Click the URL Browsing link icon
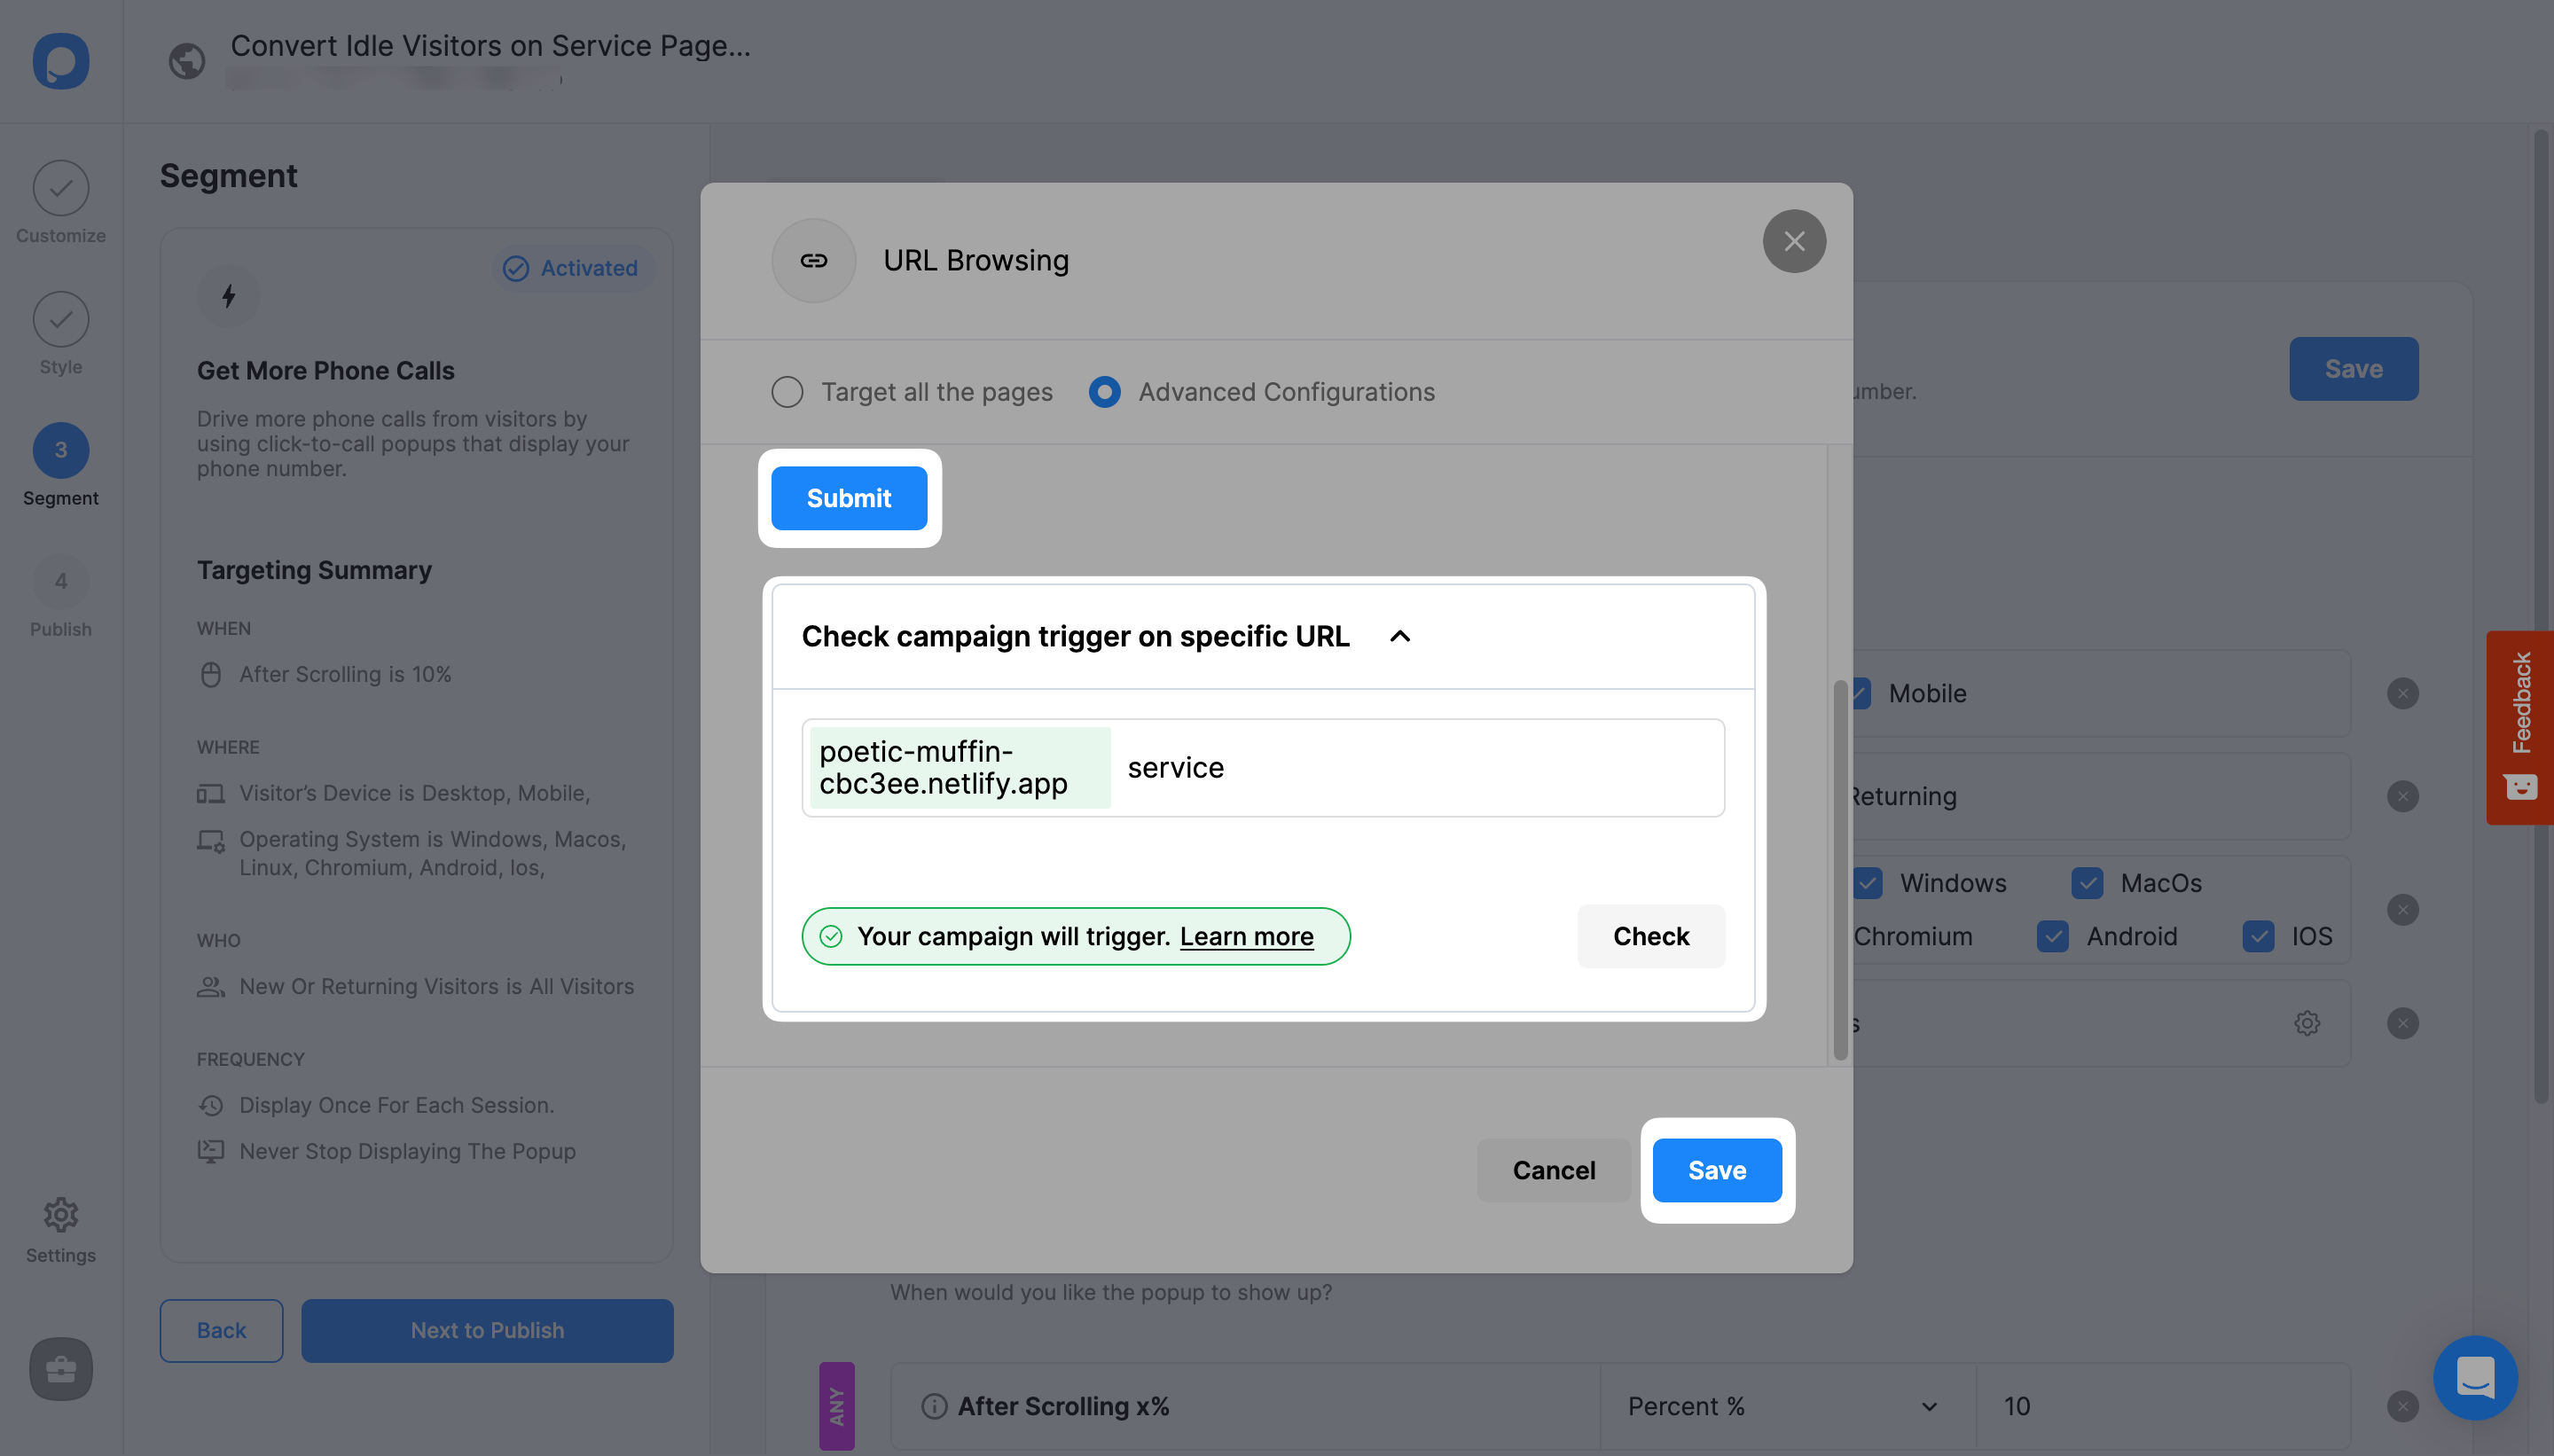The height and width of the screenshot is (1456, 2554). tap(812, 260)
